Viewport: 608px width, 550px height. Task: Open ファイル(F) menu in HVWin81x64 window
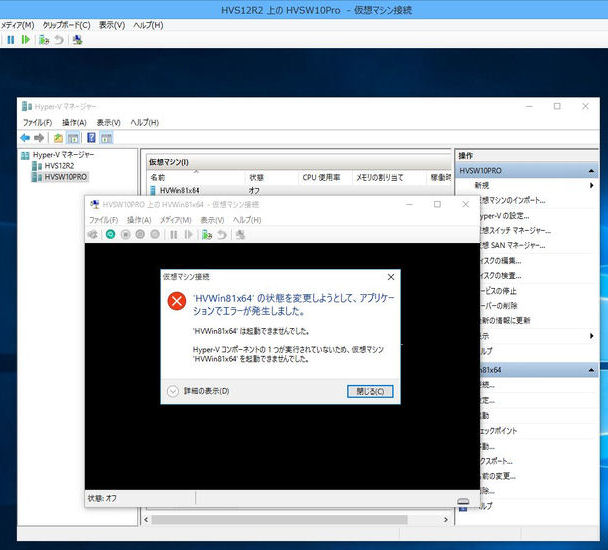coord(104,220)
